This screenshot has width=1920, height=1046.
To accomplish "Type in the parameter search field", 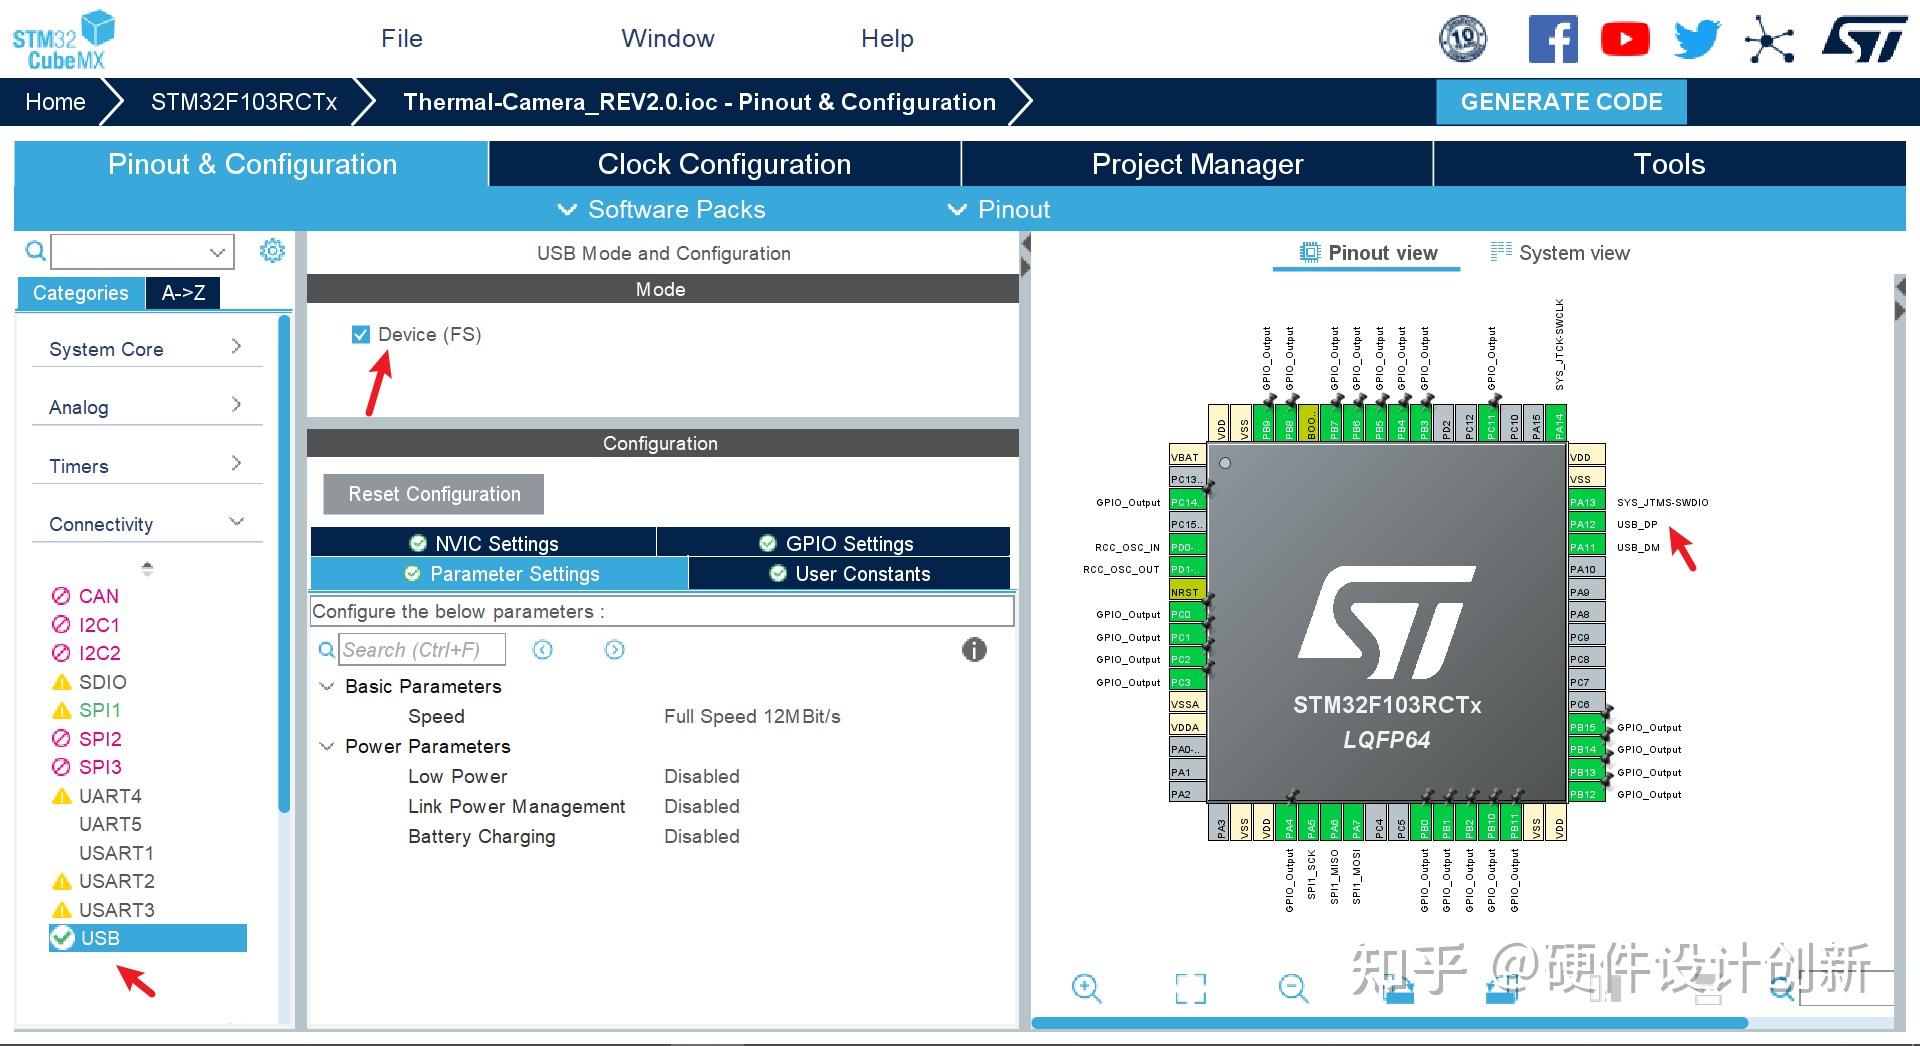I will [420, 649].
